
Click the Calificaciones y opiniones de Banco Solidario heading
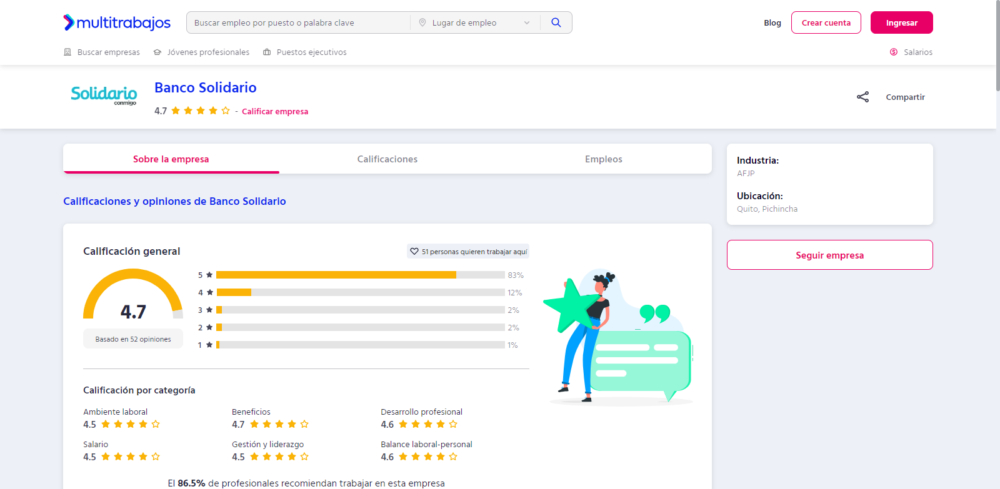(175, 201)
